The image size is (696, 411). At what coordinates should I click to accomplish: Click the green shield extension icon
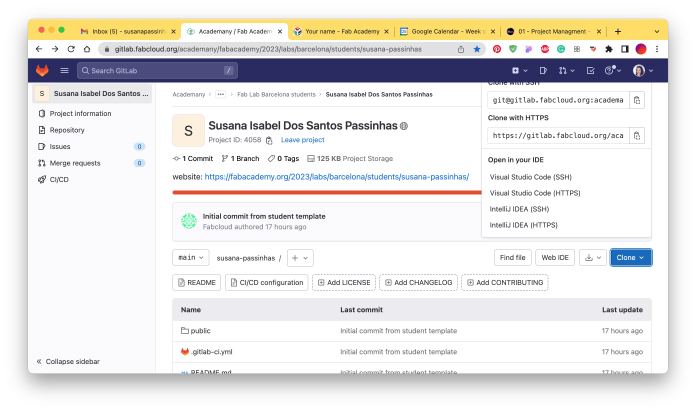click(x=513, y=49)
